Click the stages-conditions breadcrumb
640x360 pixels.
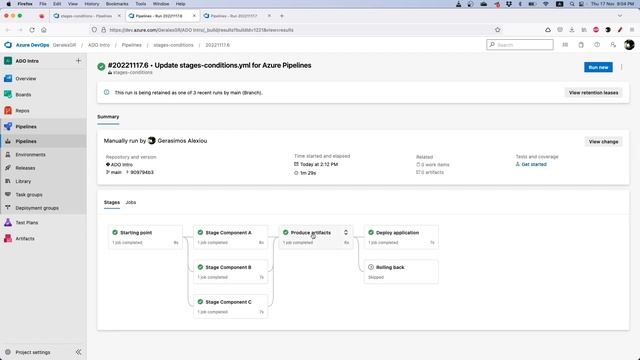(173, 45)
